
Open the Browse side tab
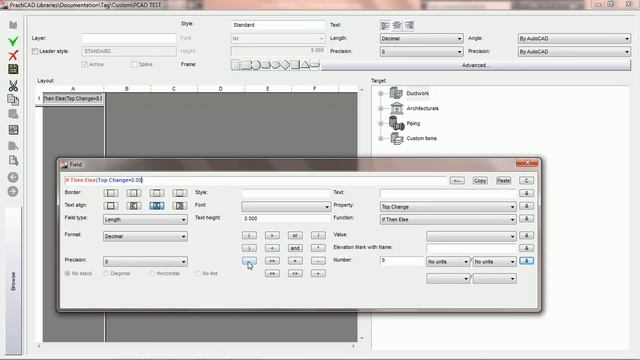[x=13, y=281]
